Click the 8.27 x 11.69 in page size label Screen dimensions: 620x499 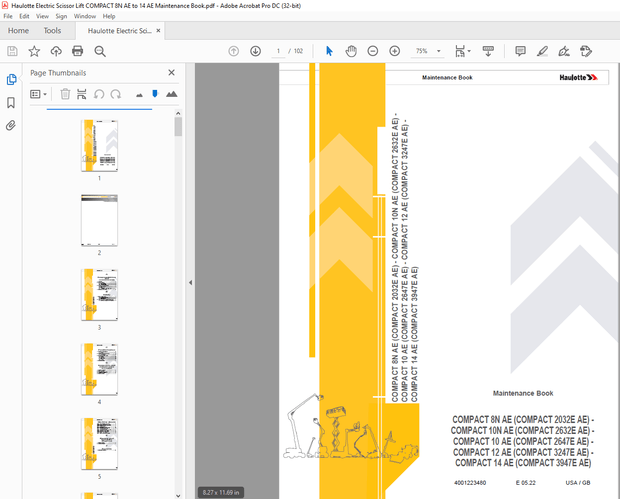[221, 492]
